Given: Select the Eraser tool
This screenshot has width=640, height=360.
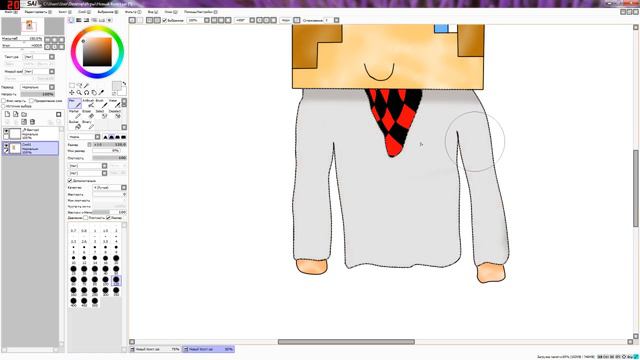Looking at the screenshot, I should pyautogui.click(x=88, y=114).
